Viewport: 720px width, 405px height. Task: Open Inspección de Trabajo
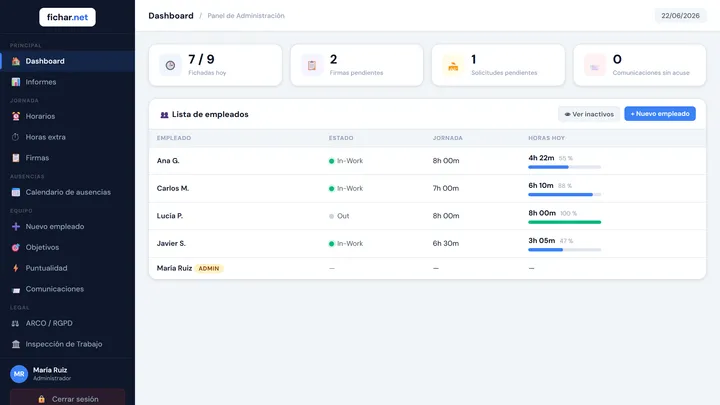pos(68,344)
